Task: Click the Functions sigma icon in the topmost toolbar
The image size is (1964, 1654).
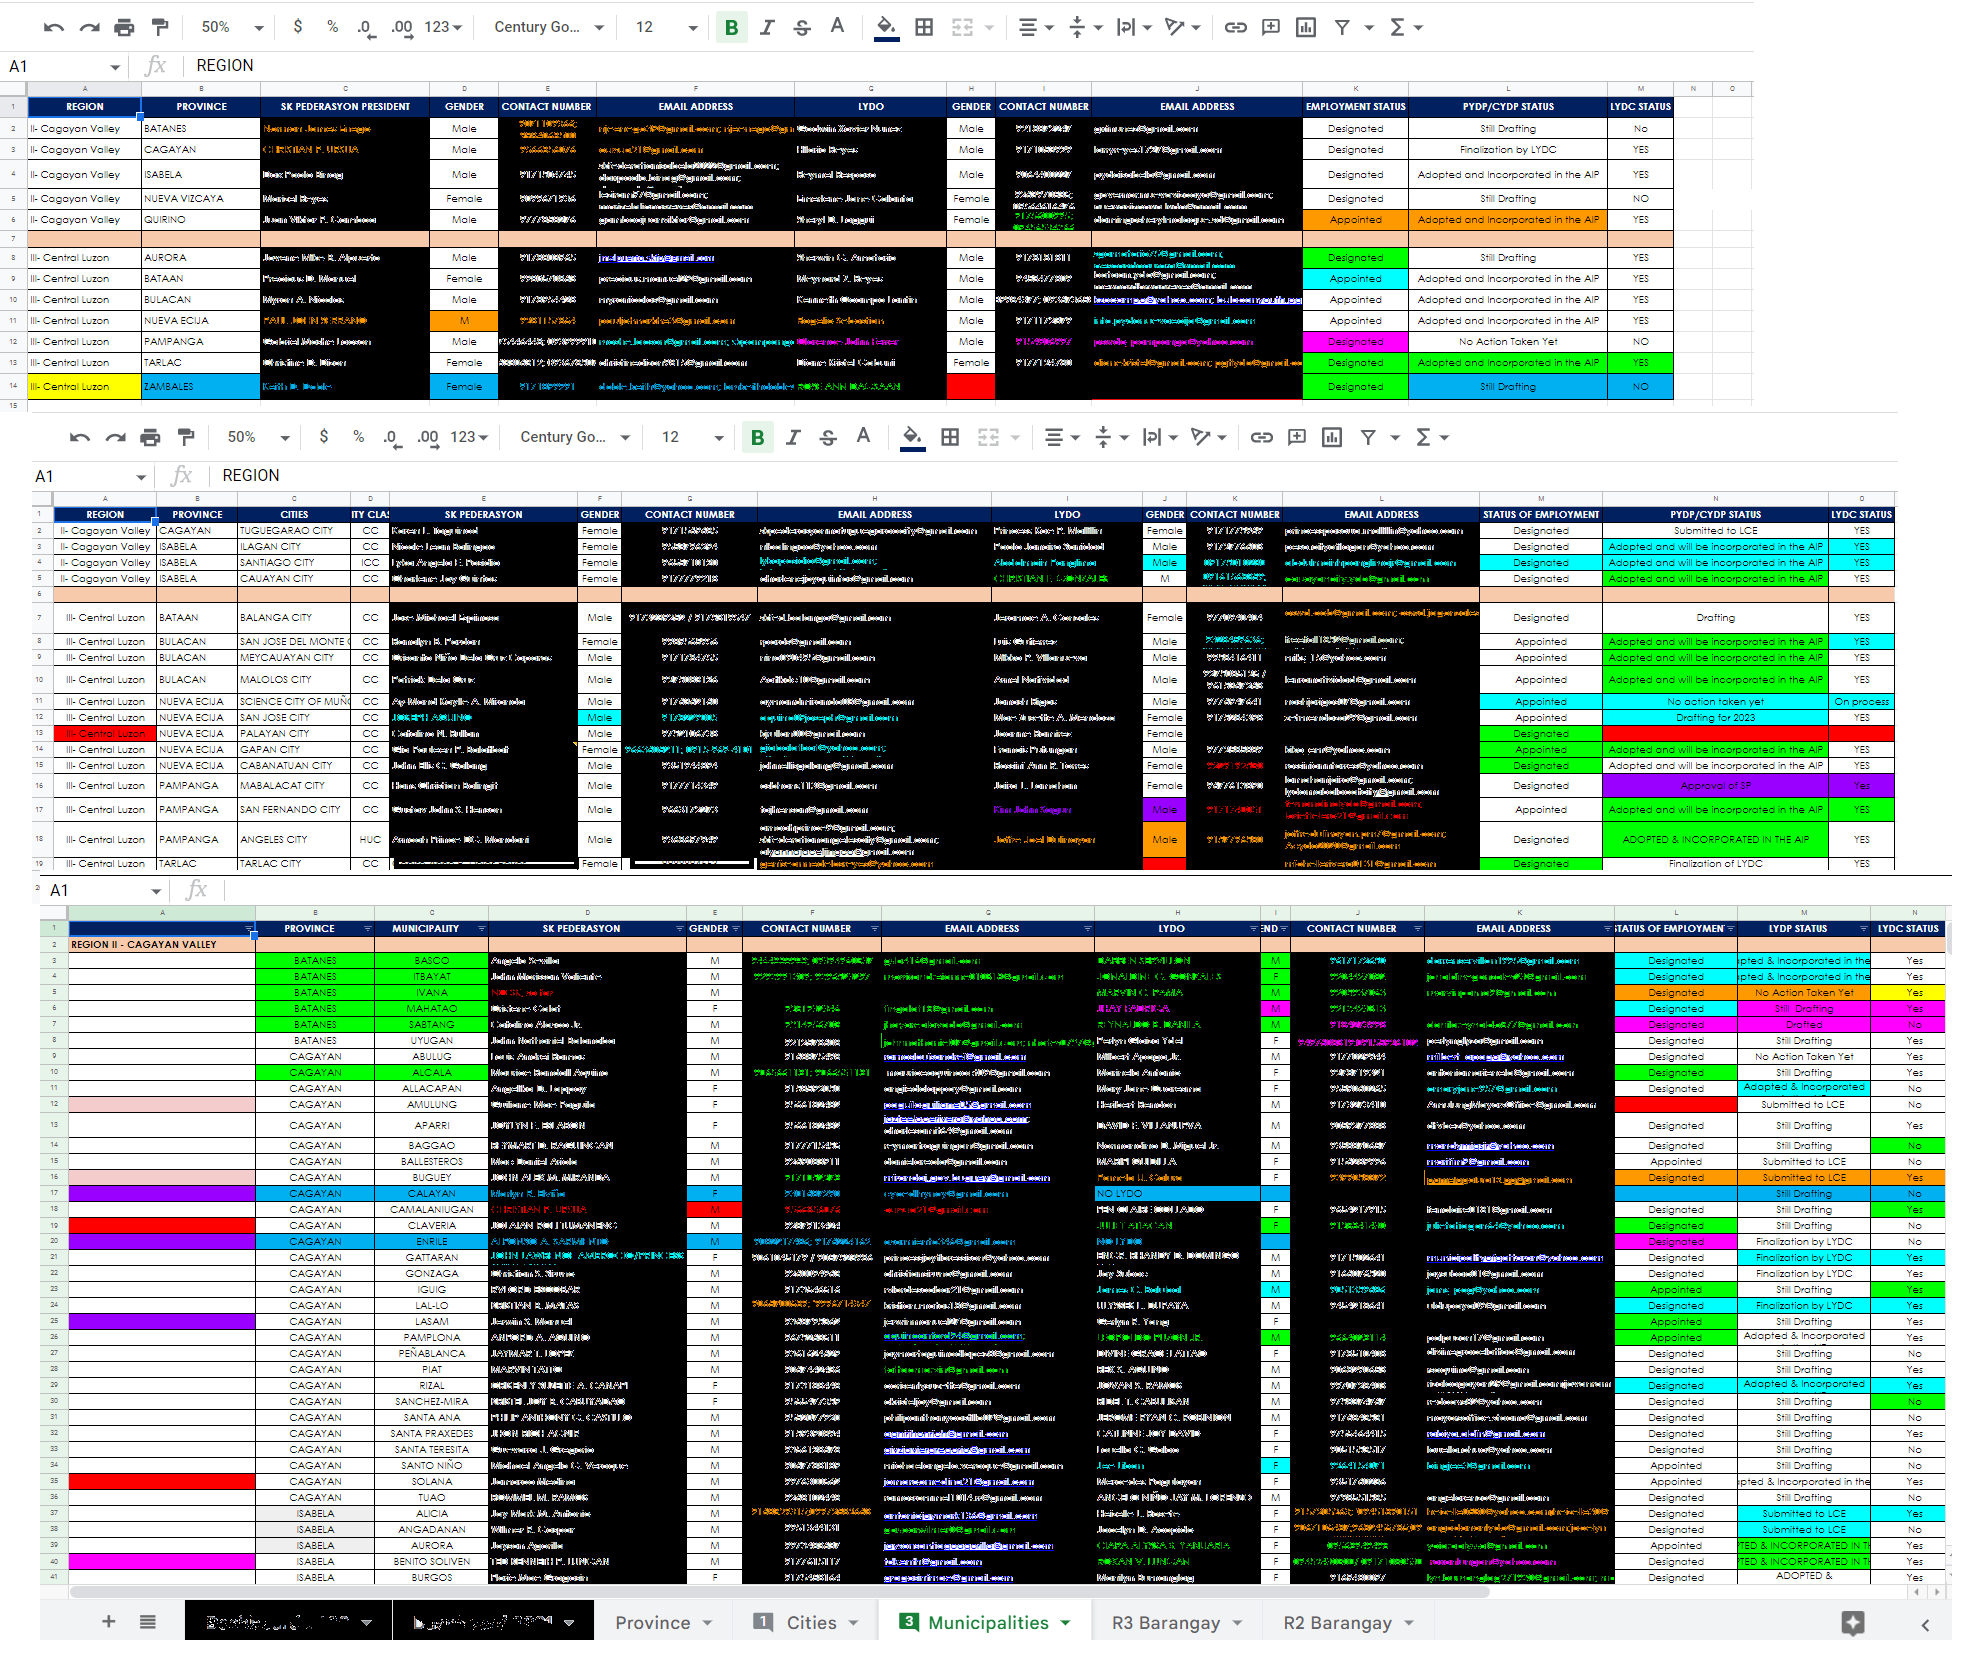Action: pos(1397,27)
